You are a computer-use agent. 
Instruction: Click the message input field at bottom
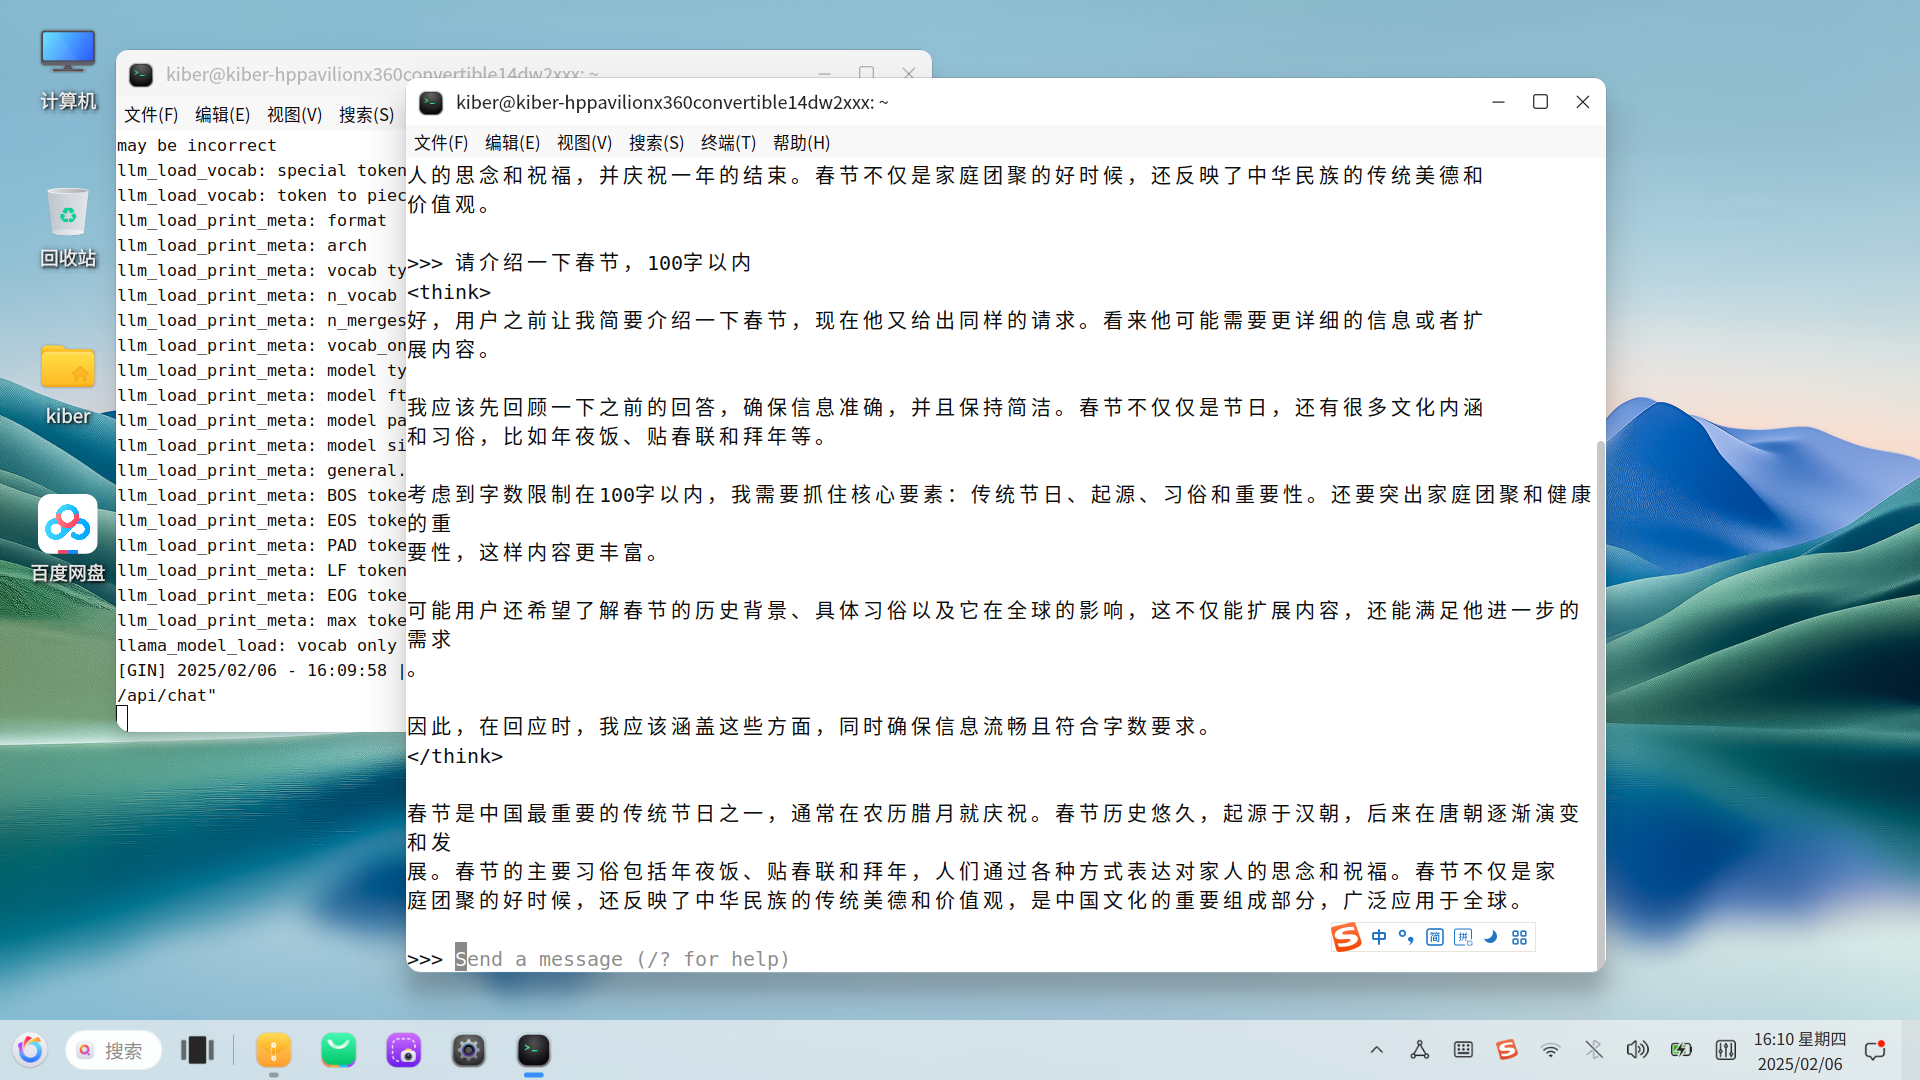coord(620,959)
